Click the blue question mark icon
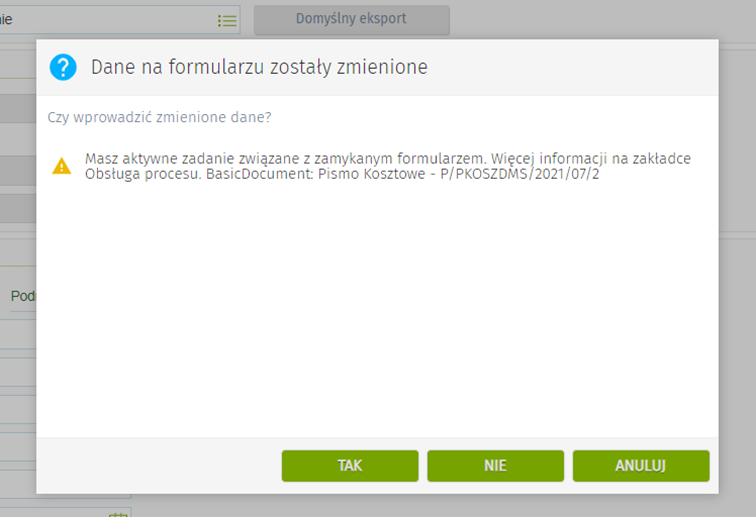The height and width of the screenshot is (517, 756). pyautogui.click(x=63, y=67)
